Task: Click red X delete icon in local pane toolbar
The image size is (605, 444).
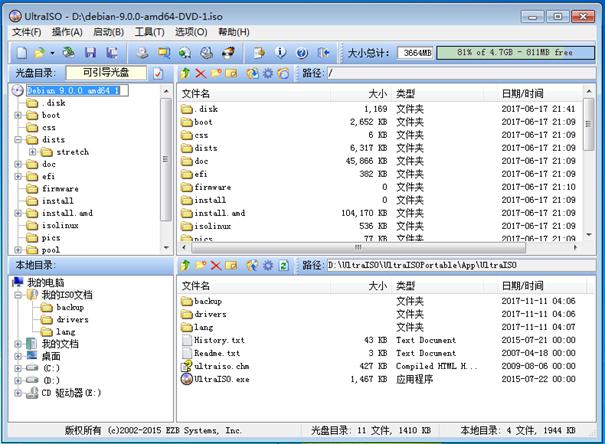Action: (216, 265)
